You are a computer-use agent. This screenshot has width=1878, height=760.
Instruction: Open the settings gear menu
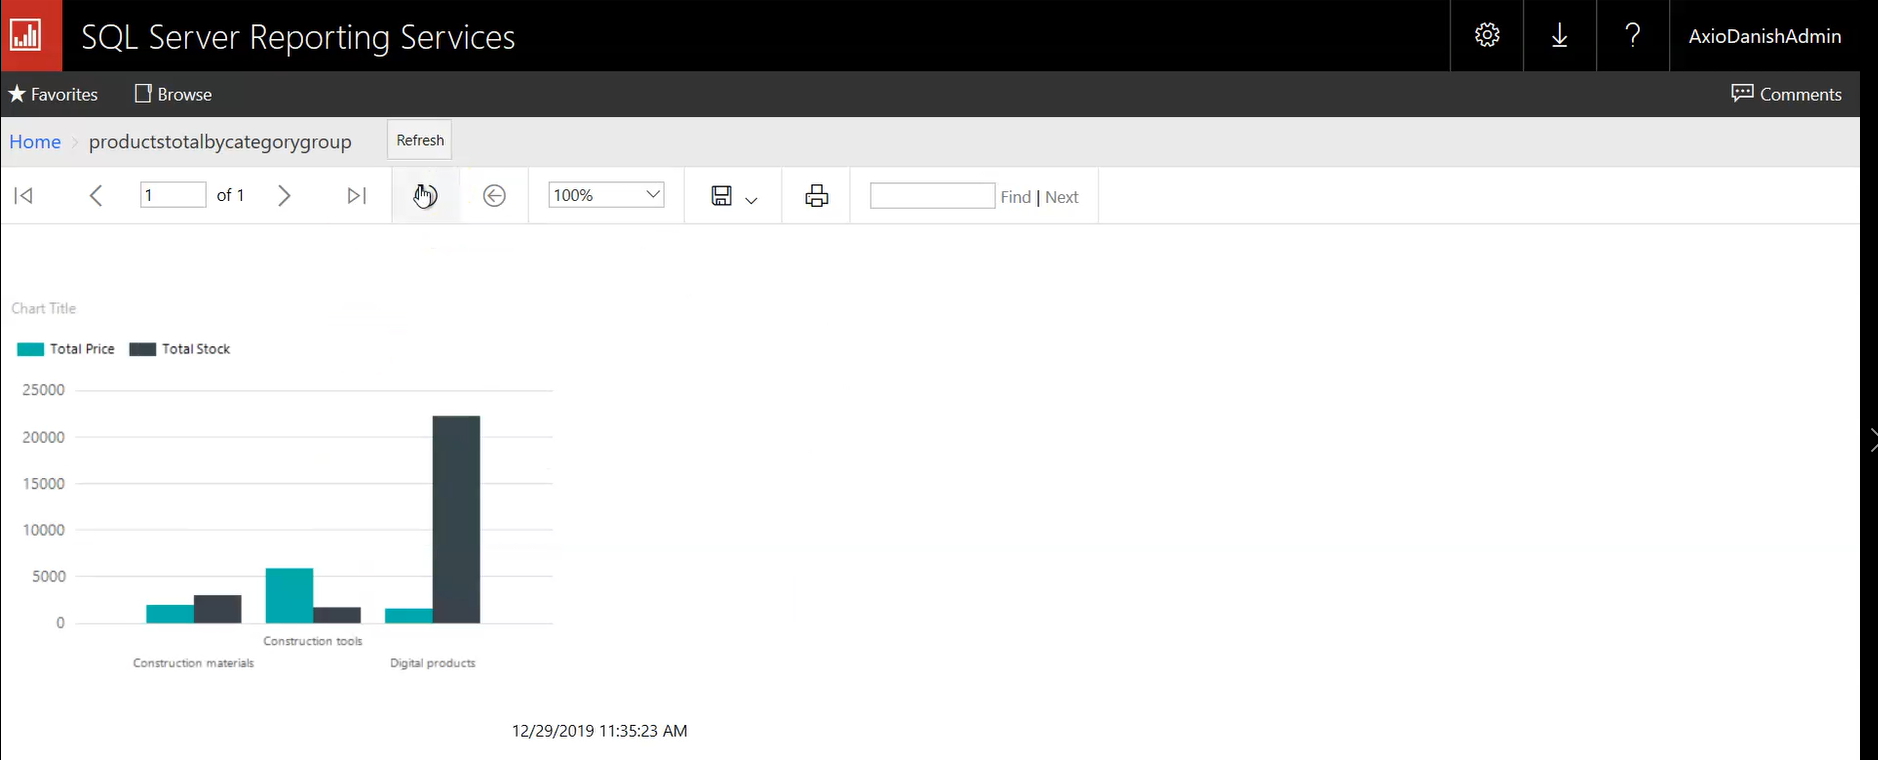click(x=1487, y=36)
